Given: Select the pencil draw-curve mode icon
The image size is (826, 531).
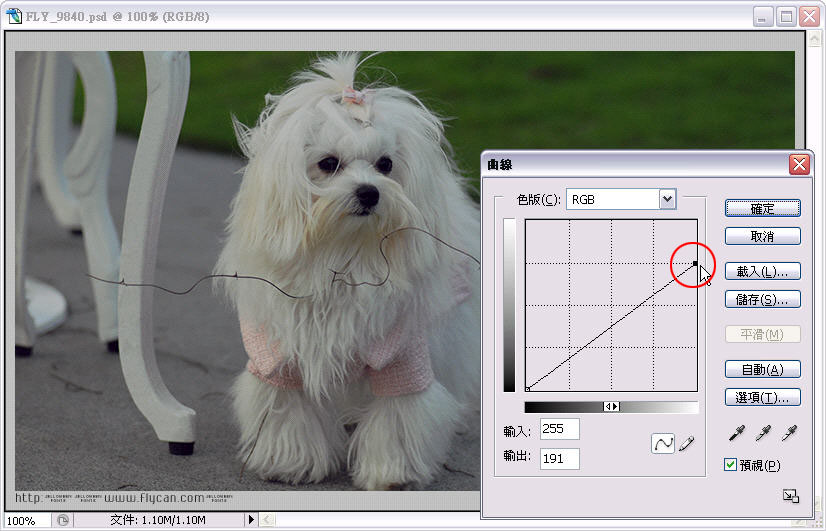Looking at the screenshot, I should coord(686,444).
